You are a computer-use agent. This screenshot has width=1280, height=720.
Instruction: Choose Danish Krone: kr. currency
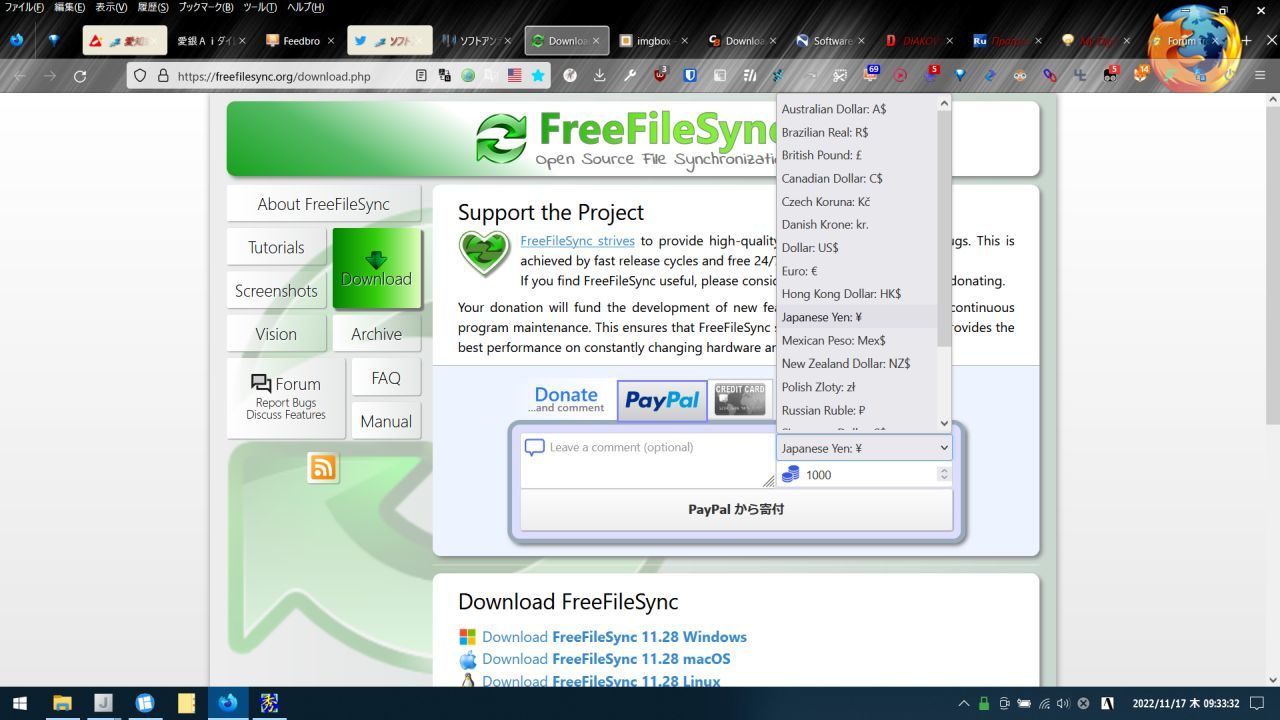857,224
